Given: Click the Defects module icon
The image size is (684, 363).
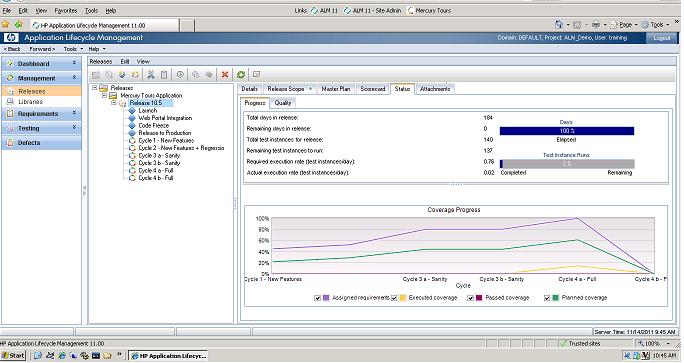Looking at the screenshot, I should (10, 143).
